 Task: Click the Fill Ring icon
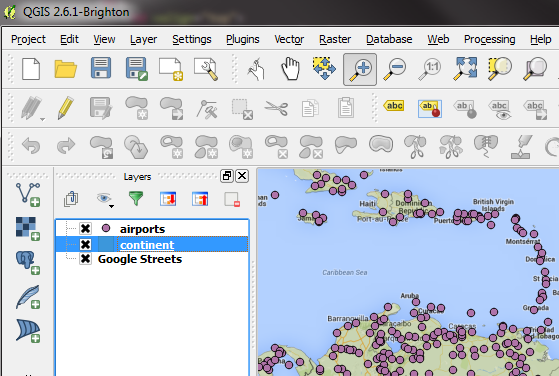pos(241,146)
